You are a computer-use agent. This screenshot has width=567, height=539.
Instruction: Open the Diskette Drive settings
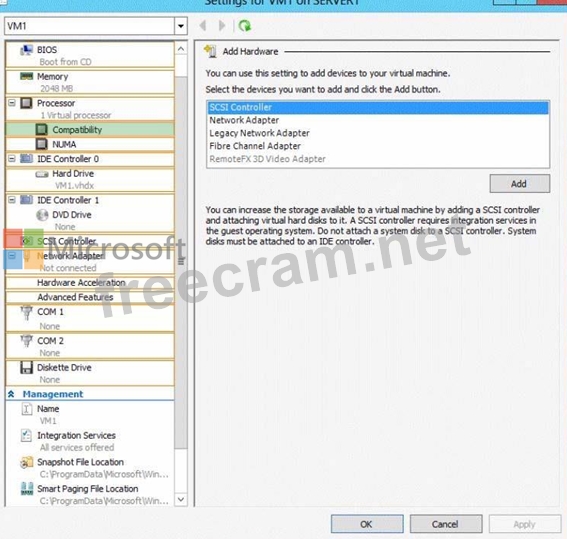point(90,373)
